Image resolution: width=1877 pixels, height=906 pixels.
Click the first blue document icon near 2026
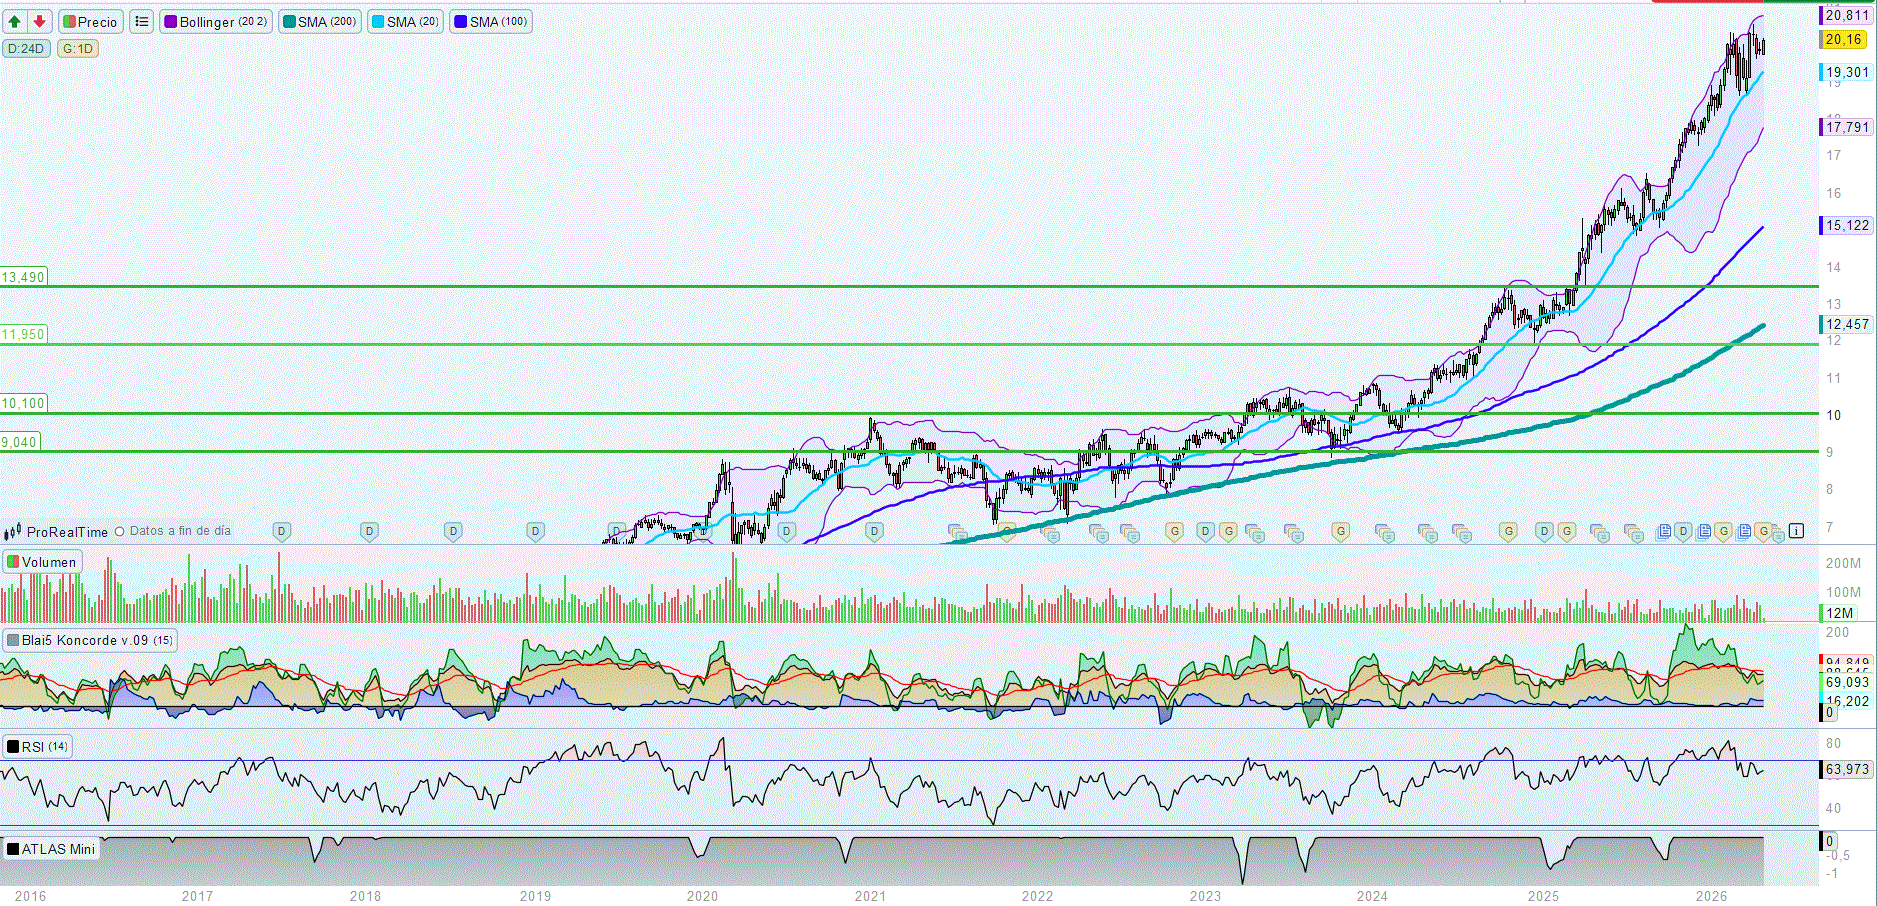click(x=1664, y=531)
